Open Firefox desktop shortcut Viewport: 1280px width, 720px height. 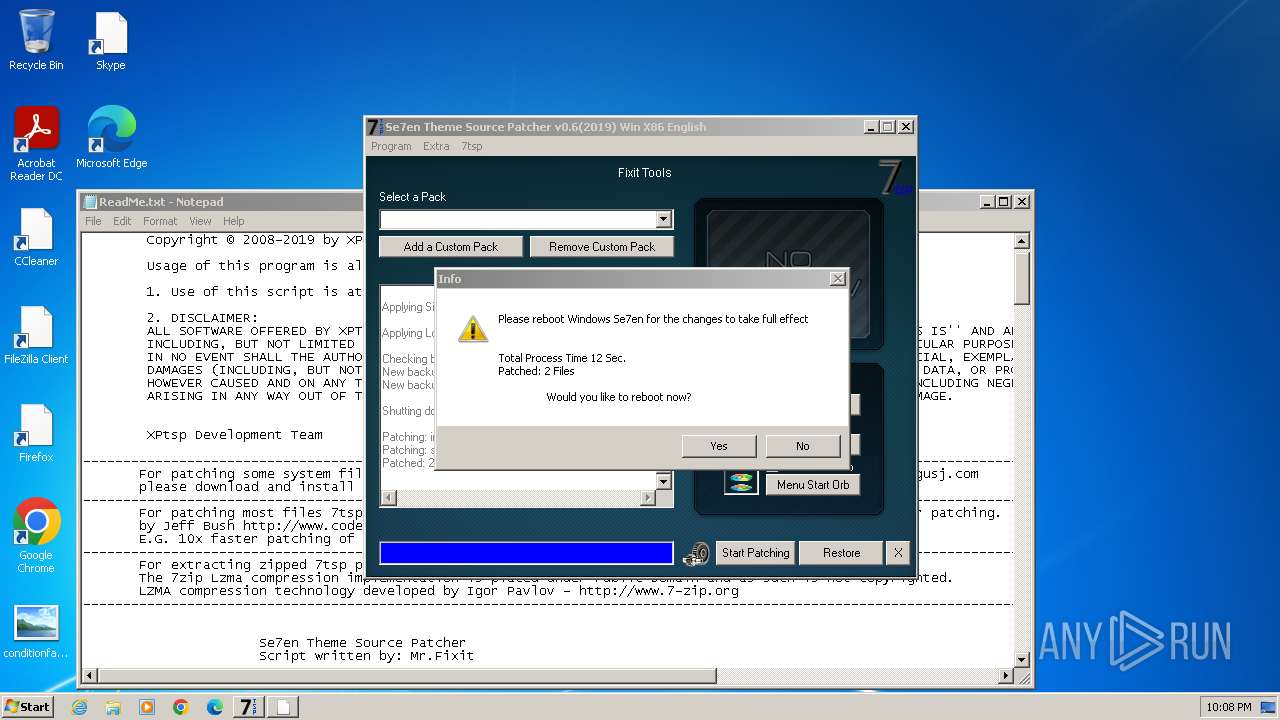point(36,433)
